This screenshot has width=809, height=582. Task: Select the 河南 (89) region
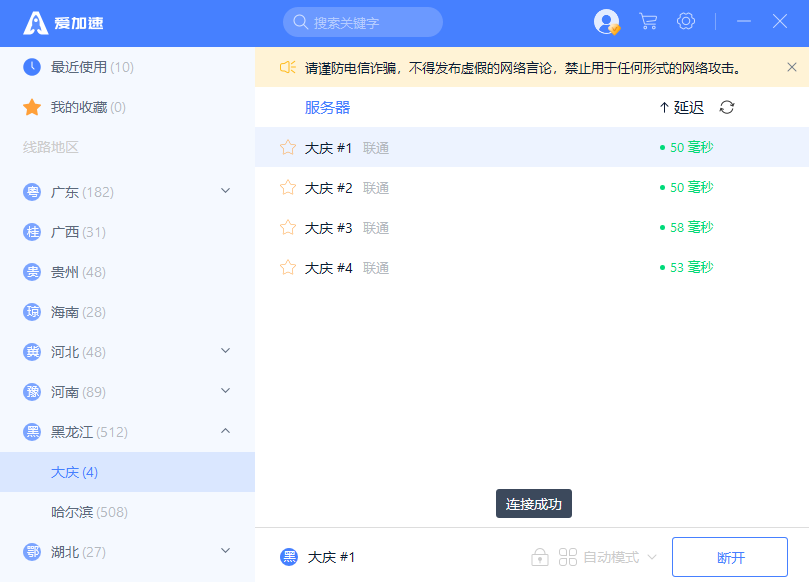pyautogui.click(x=127, y=392)
